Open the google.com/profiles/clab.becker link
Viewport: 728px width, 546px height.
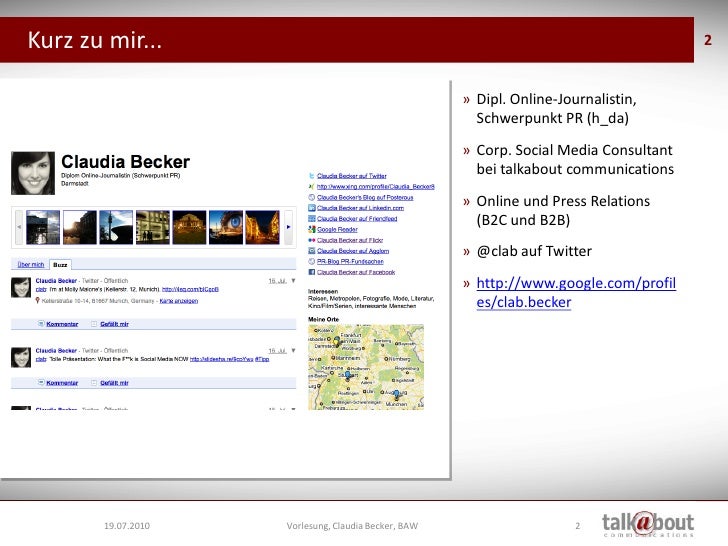click(576, 292)
